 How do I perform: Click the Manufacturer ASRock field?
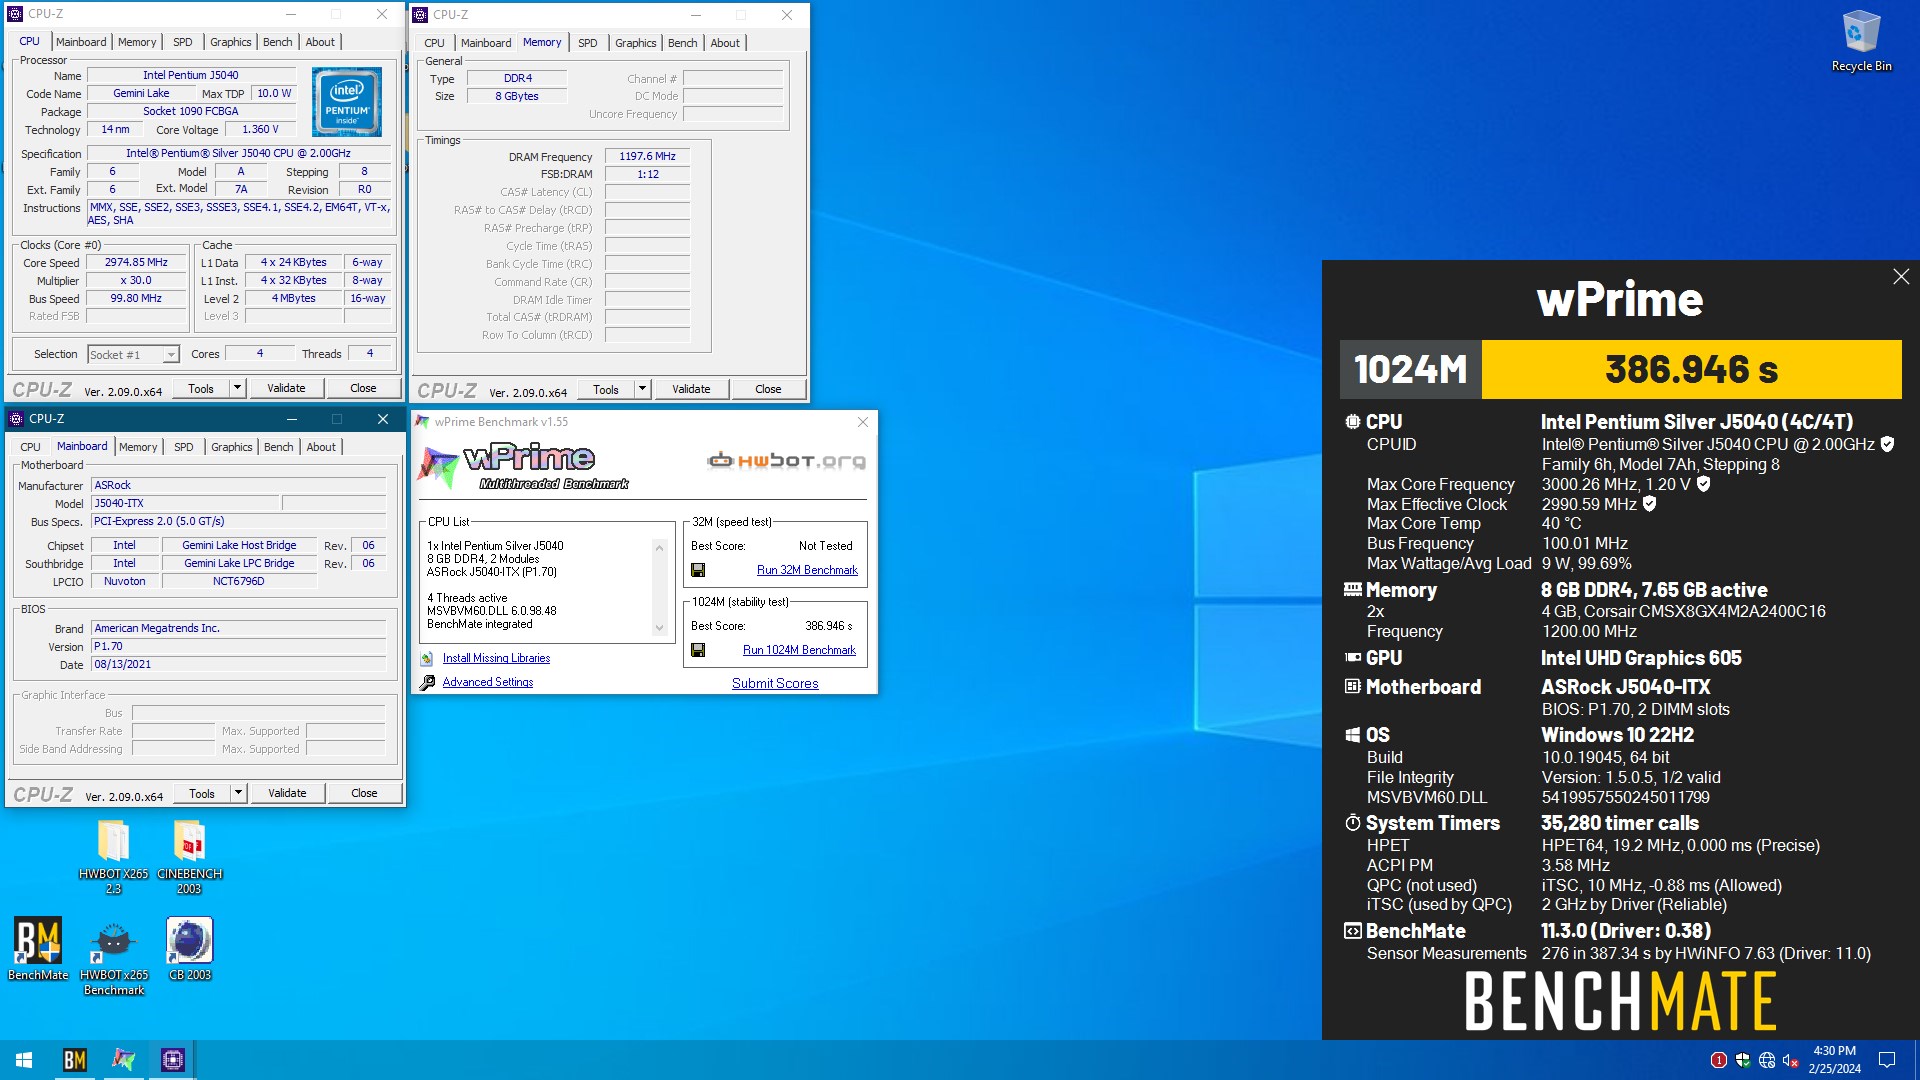click(238, 485)
